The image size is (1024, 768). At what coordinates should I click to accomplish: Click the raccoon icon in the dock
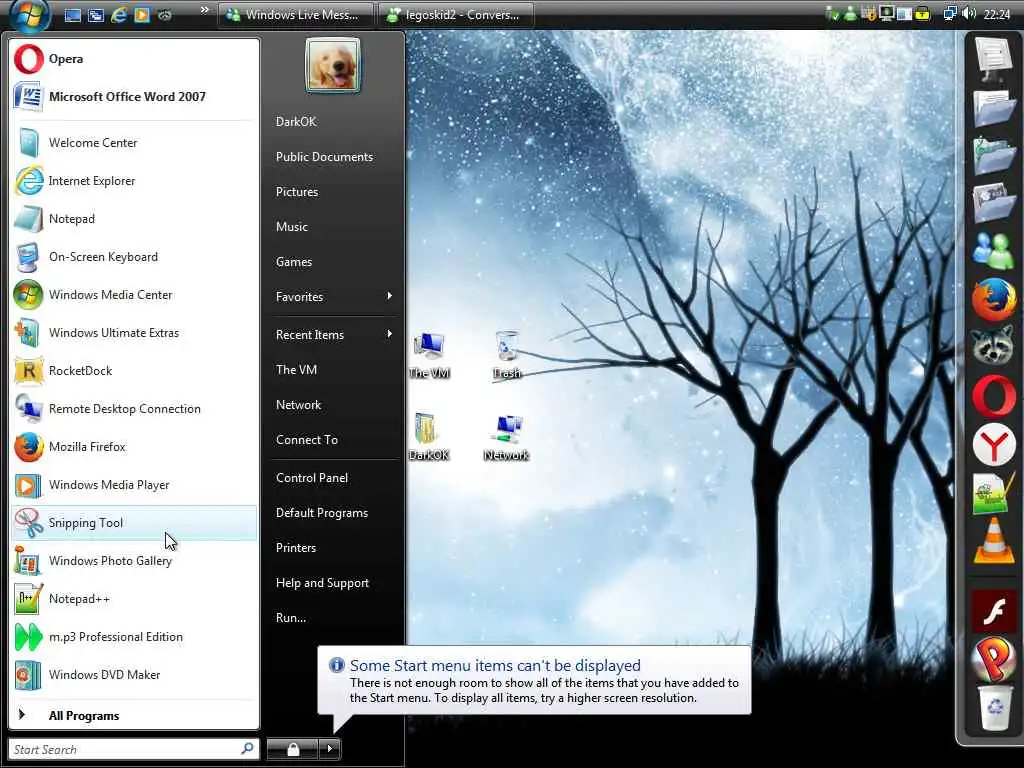(x=993, y=347)
